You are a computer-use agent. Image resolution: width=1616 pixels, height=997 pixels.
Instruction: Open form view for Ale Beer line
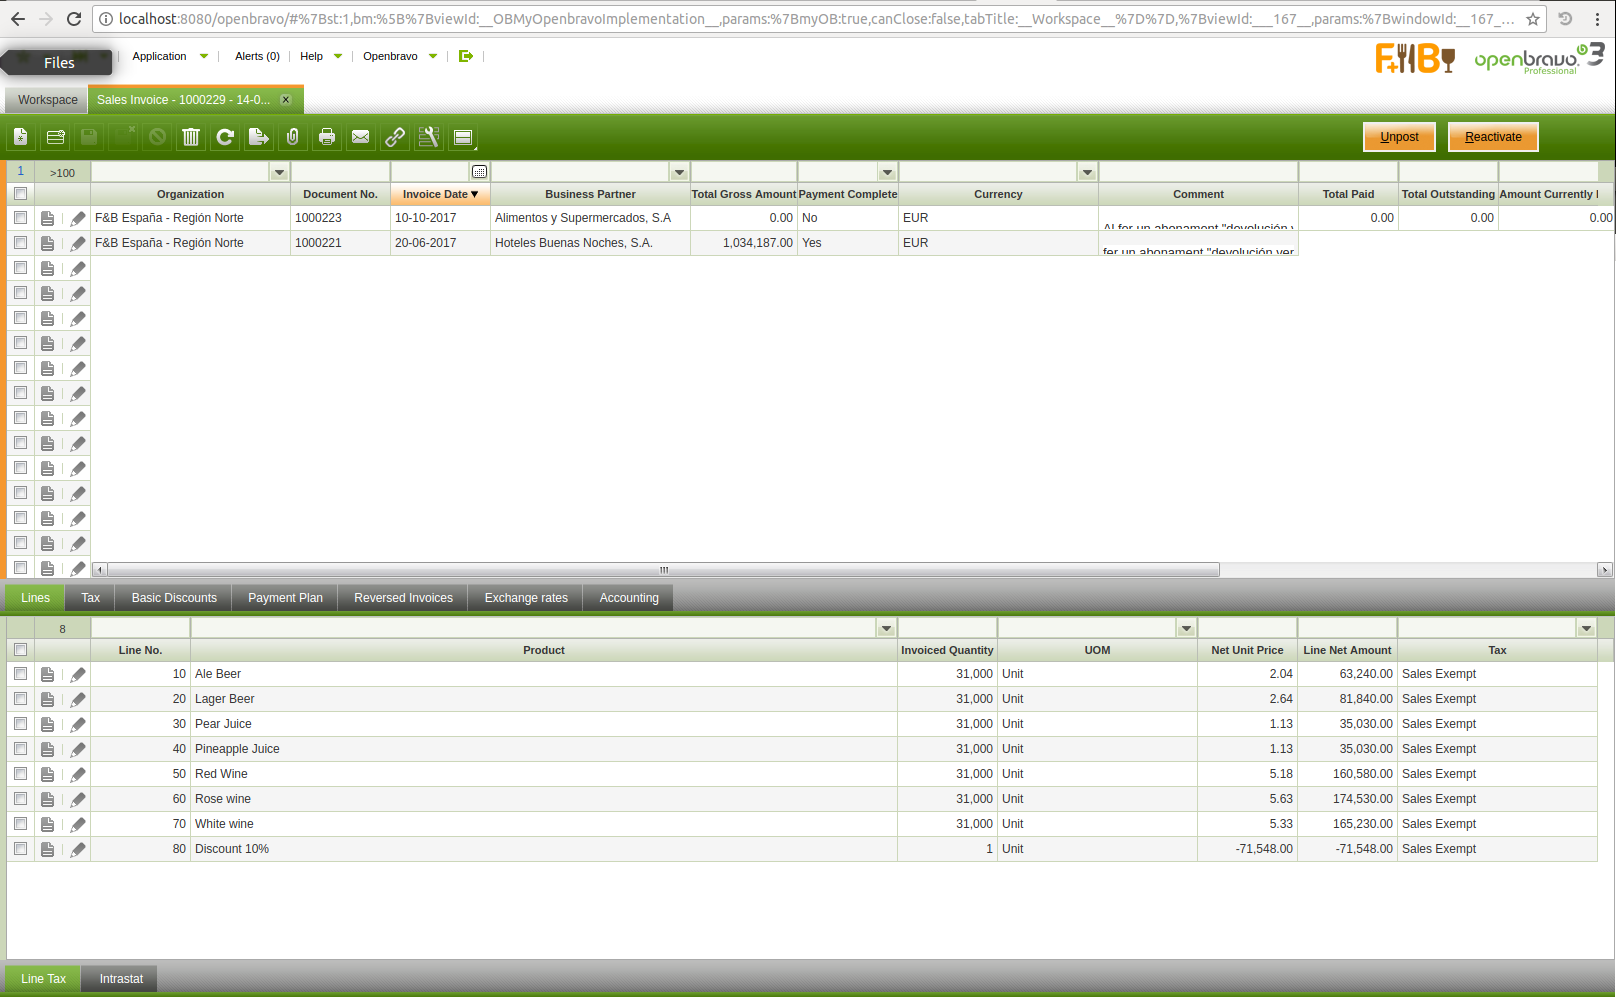(47, 674)
